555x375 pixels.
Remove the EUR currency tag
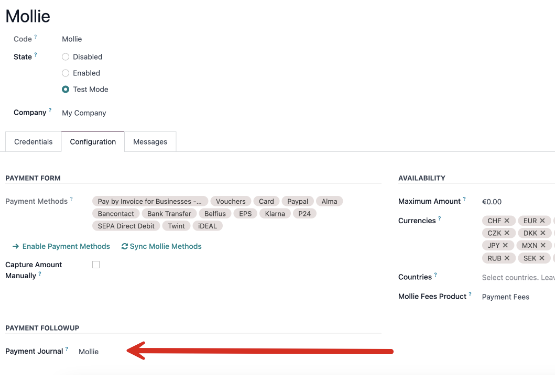click(x=542, y=221)
